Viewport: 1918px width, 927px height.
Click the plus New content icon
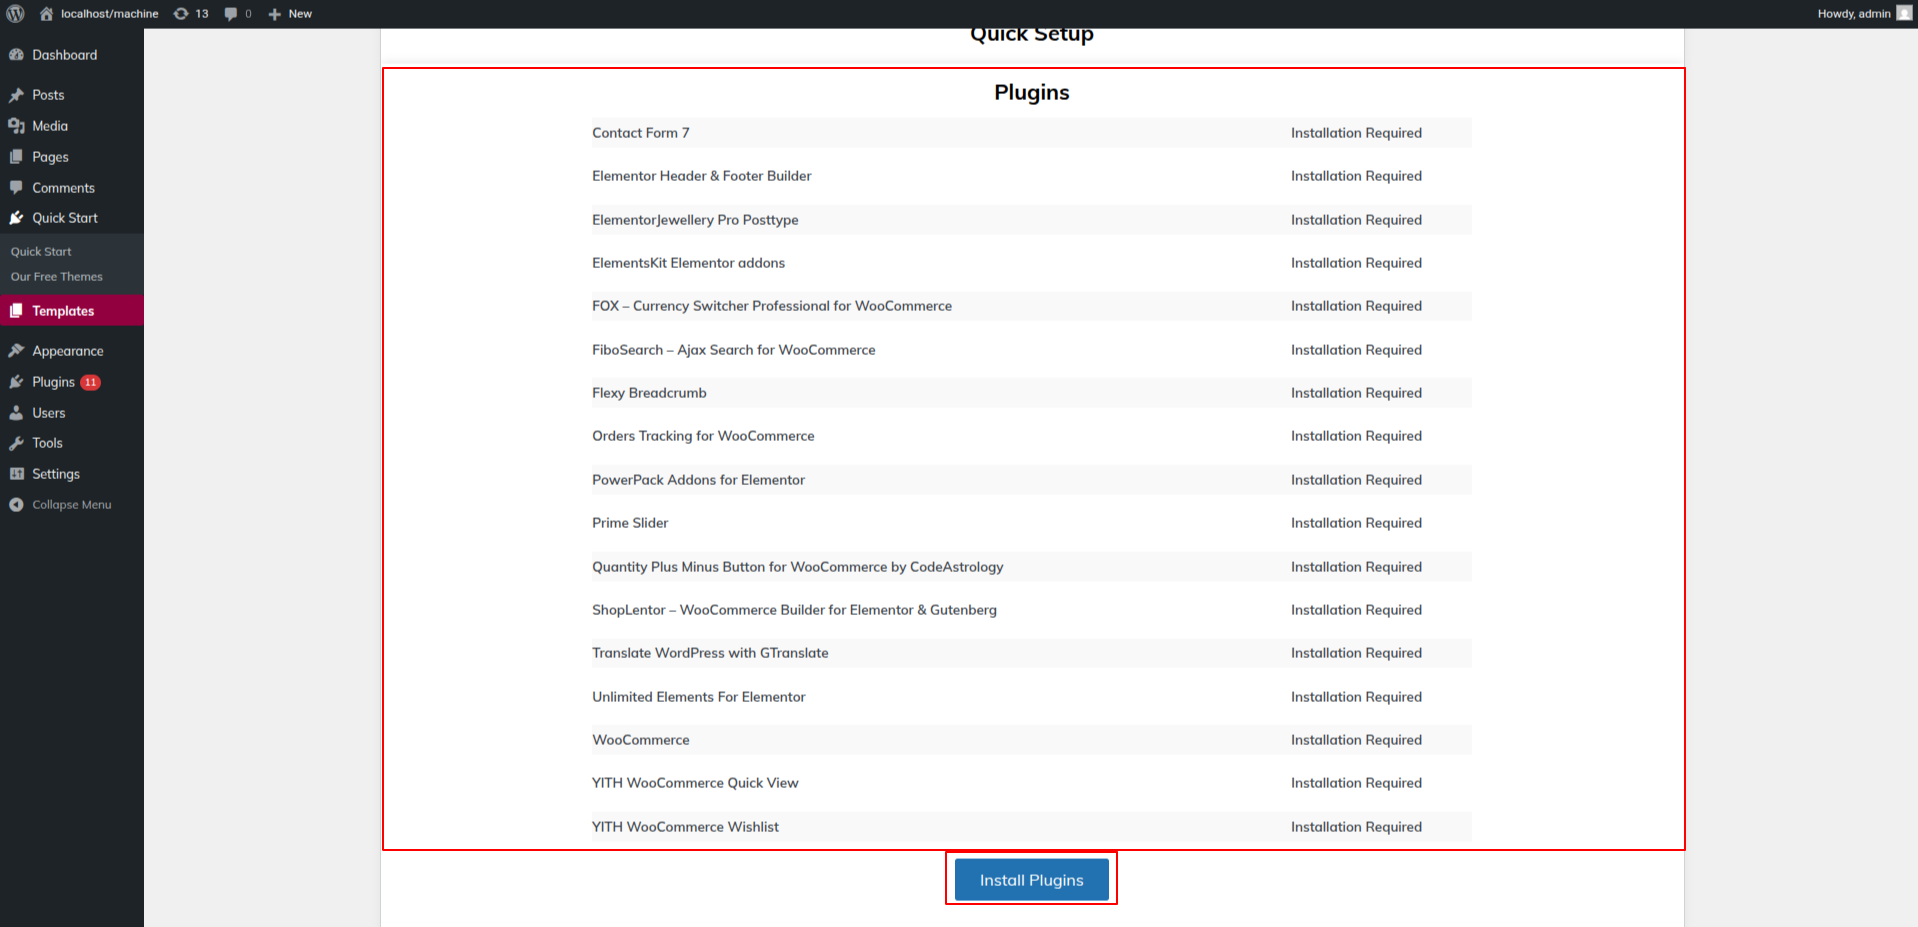tap(275, 14)
